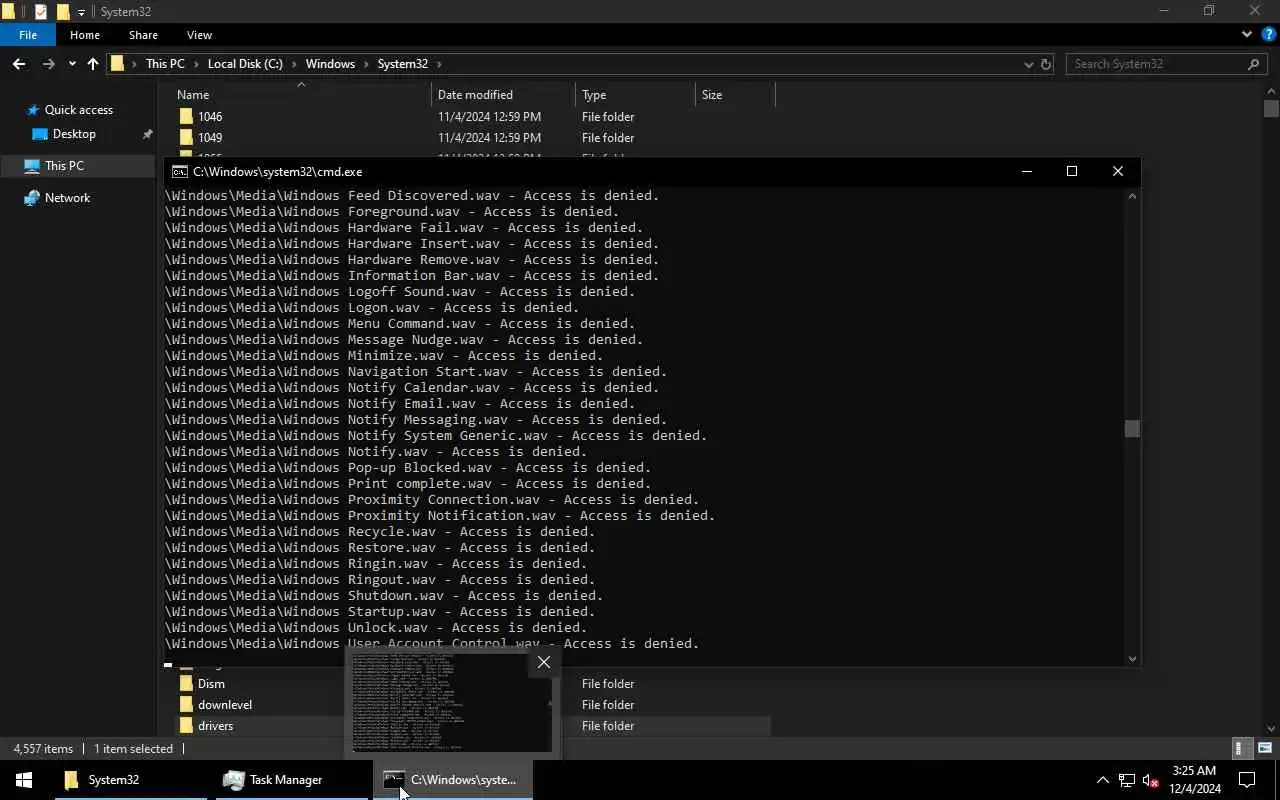
Task: Open the clock showing 3:25 AM
Action: pyautogui.click(x=1194, y=780)
